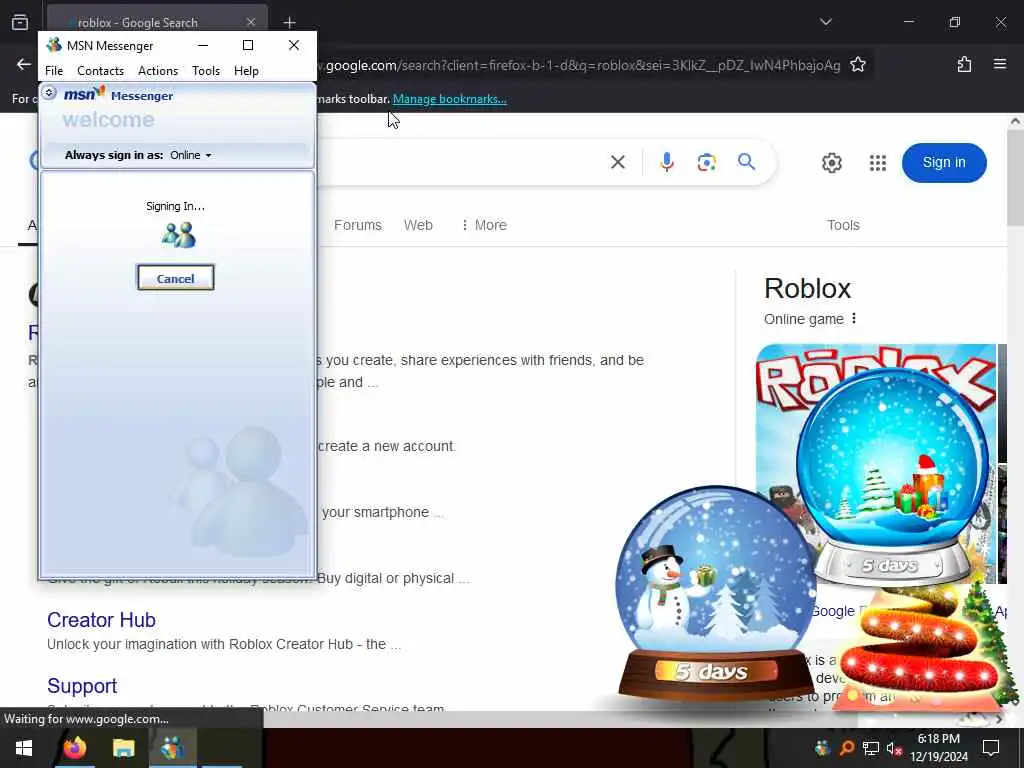
Task: Open the Windows notification center icon
Action: [991, 748]
